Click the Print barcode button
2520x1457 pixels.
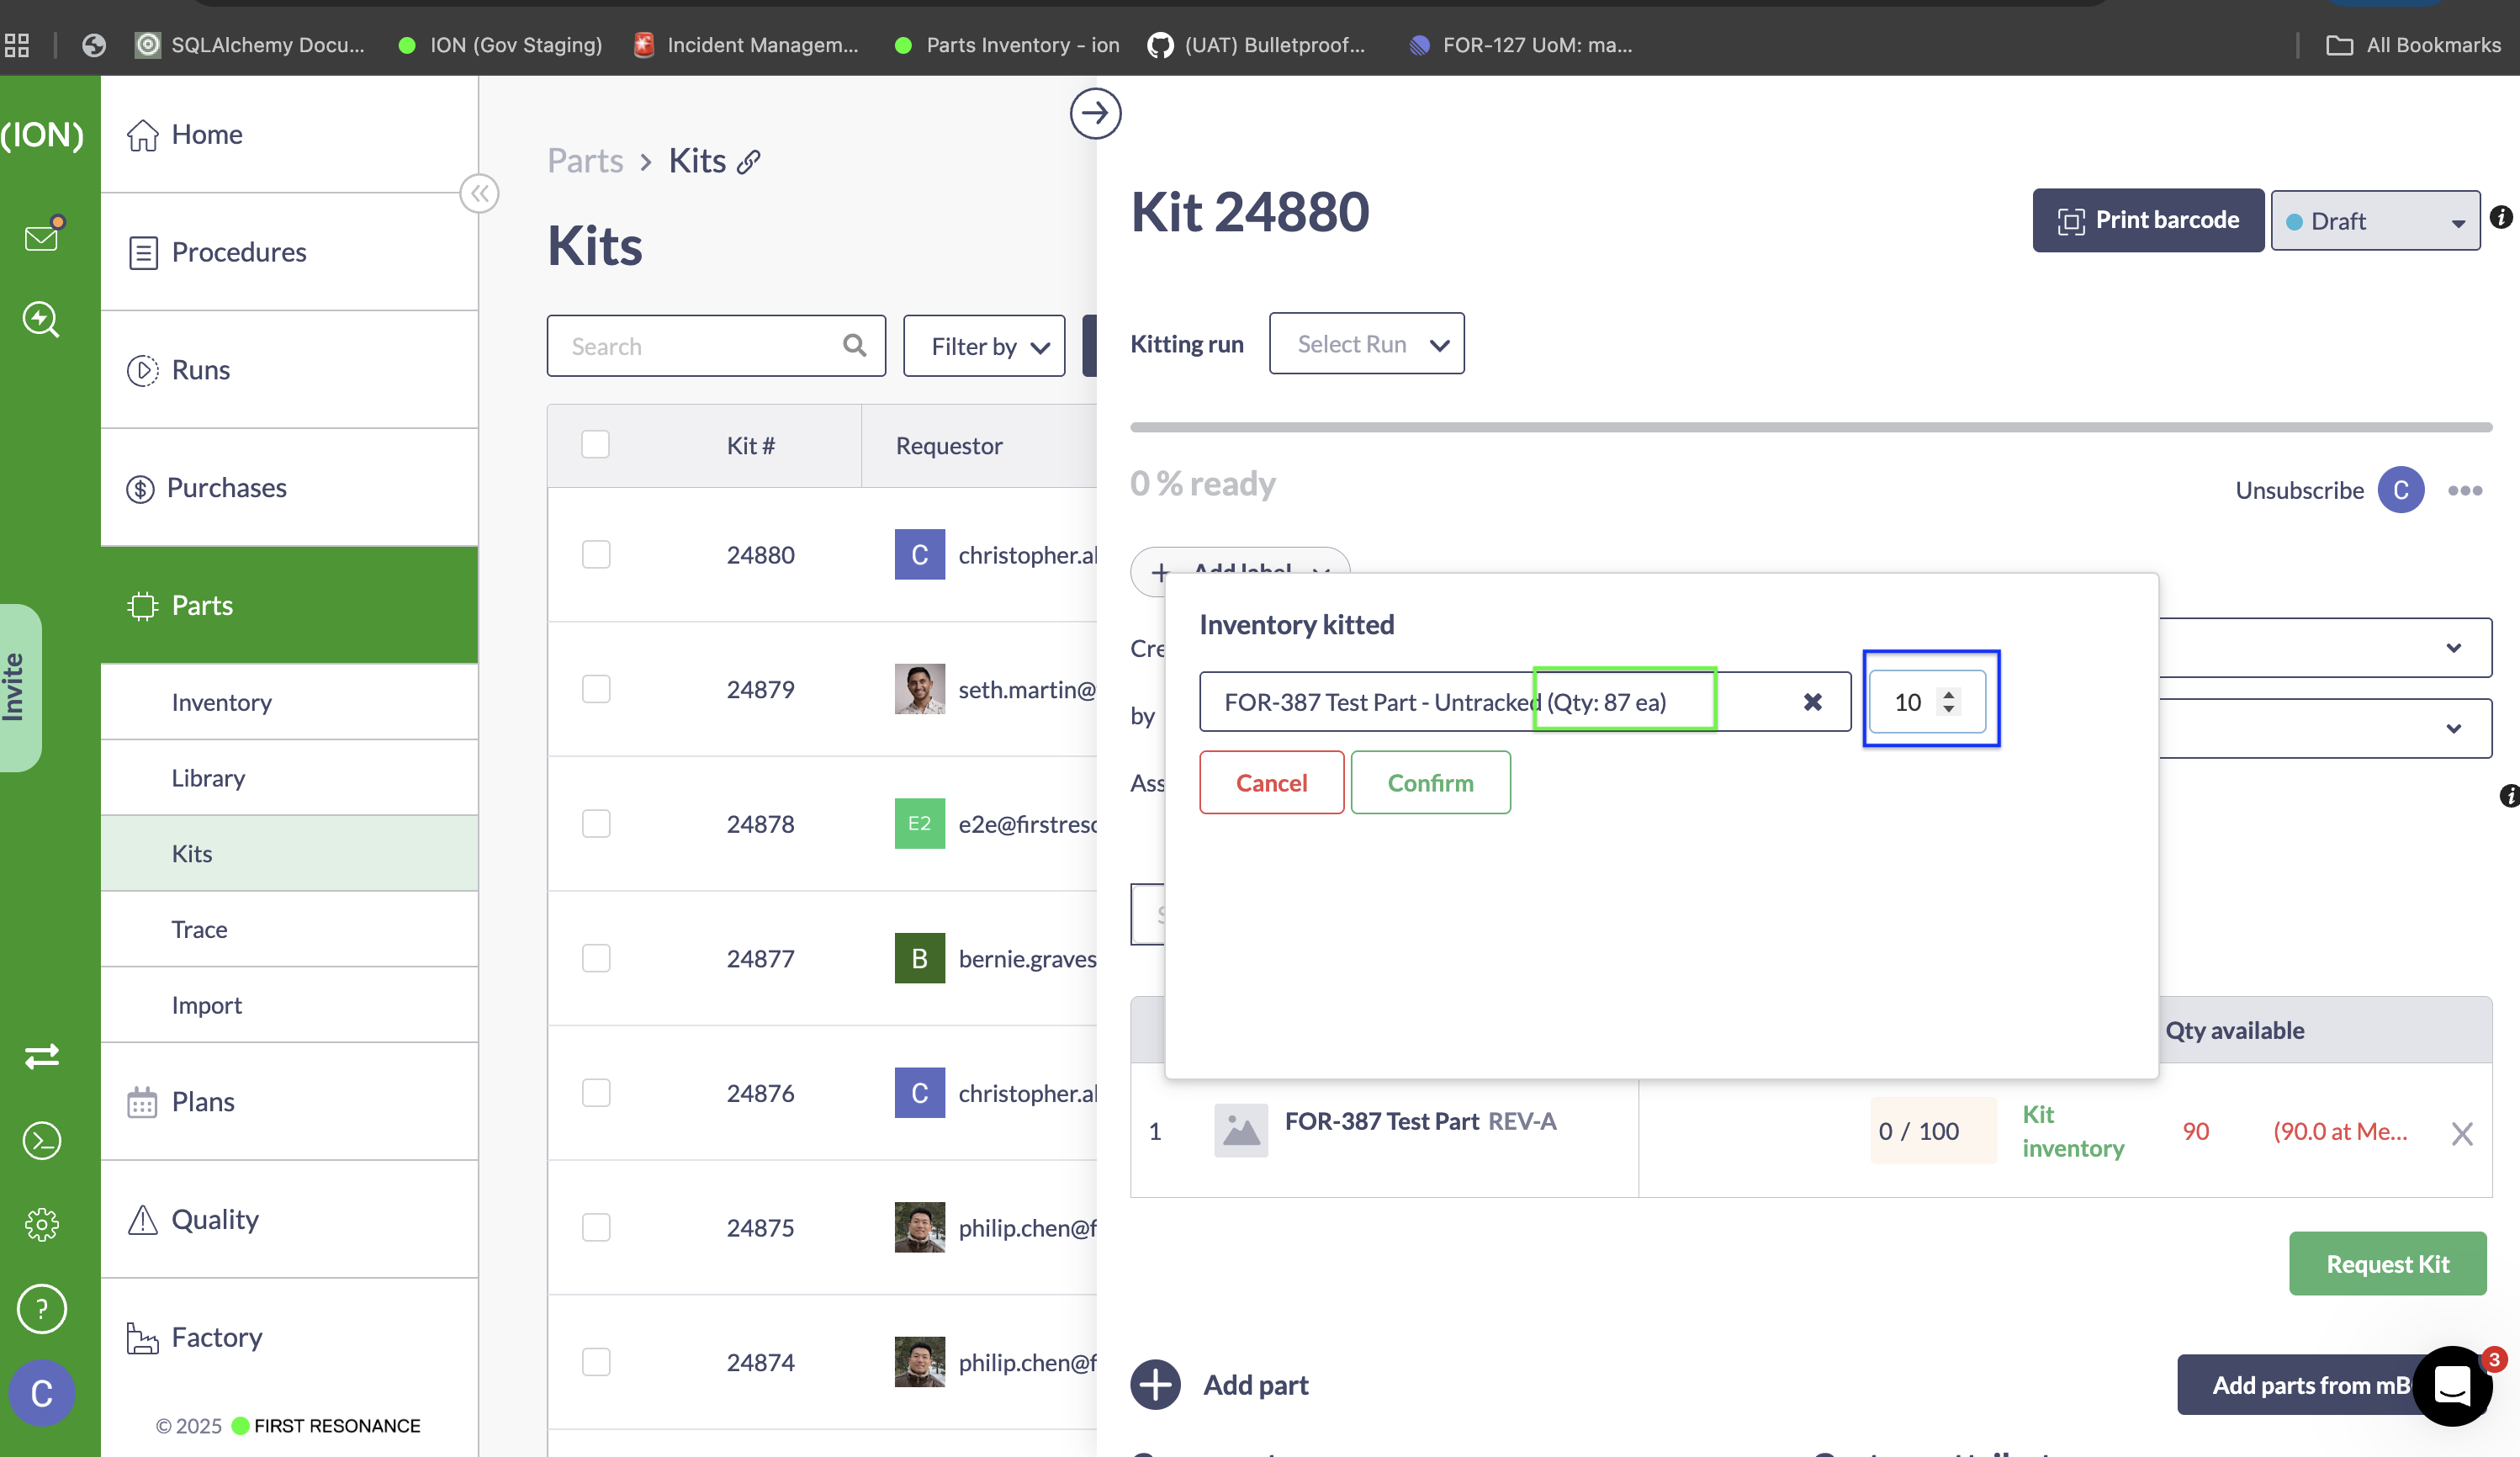2148,220
